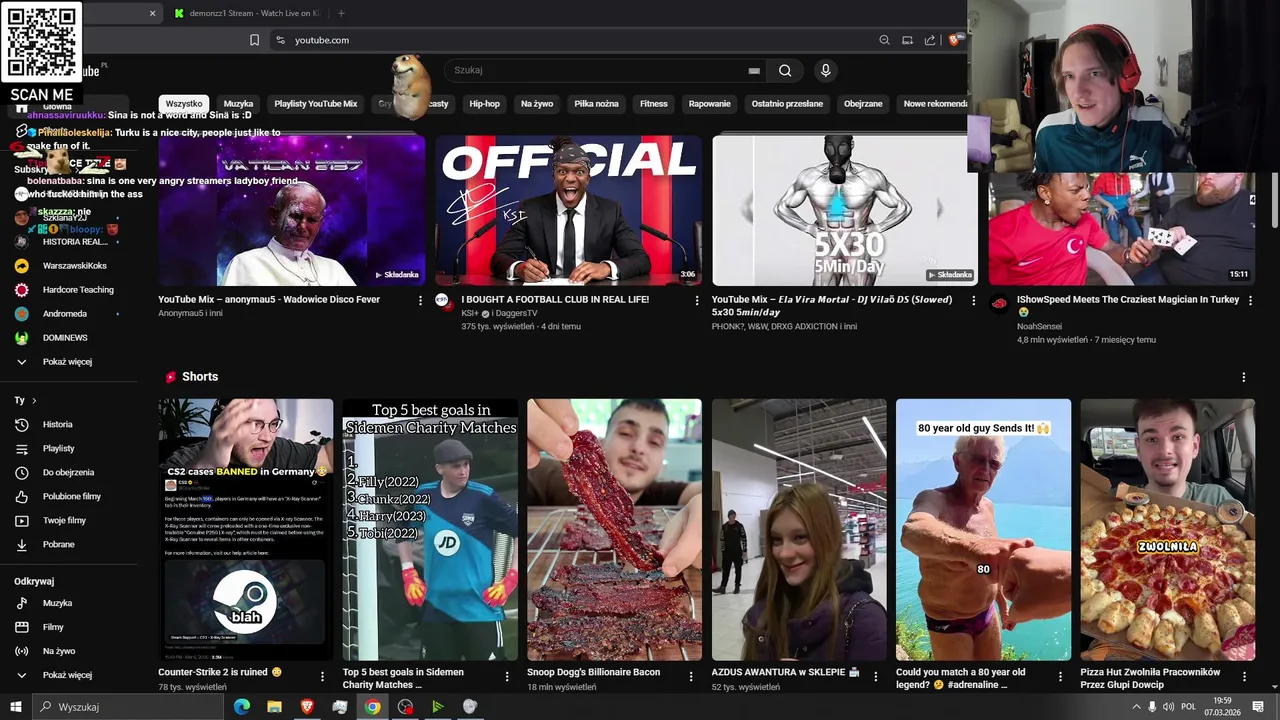Play the Wadowice Disco Fever mix thumbnail
This screenshot has width=1280, height=720.
tap(291, 210)
